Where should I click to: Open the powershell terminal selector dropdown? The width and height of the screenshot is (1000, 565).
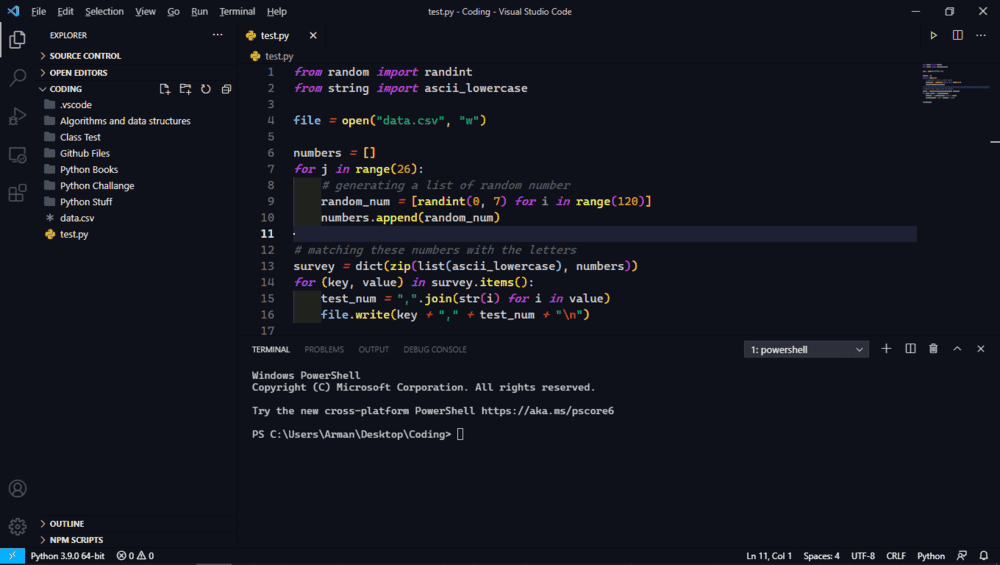pos(807,350)
